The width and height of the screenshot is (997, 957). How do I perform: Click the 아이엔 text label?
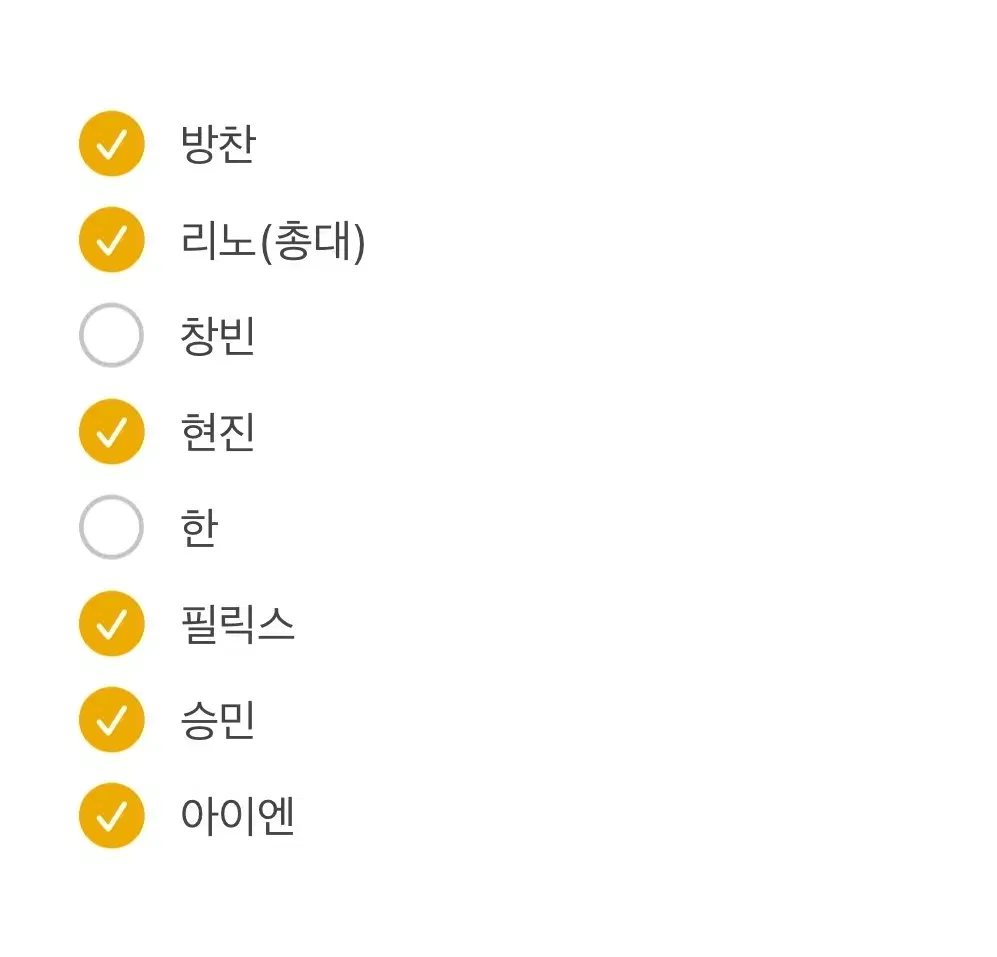pyautogui.click(x=238, y=816)
